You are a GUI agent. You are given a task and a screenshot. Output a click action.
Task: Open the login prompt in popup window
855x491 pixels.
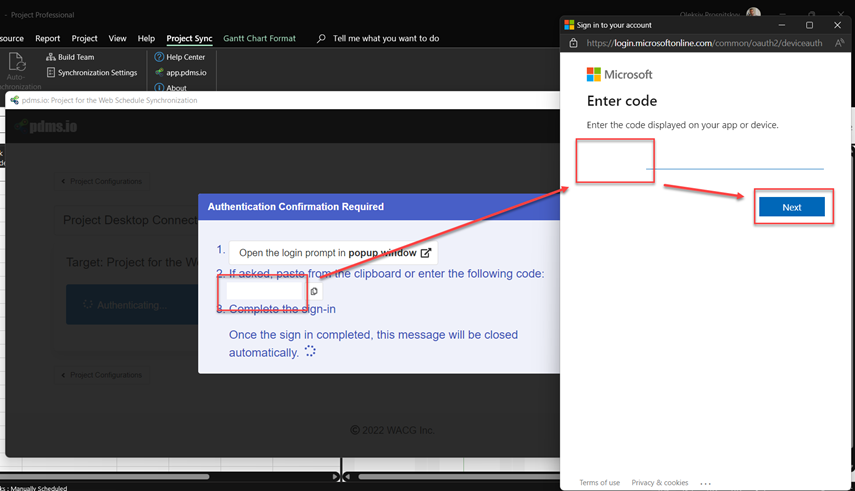click(333, 253)
